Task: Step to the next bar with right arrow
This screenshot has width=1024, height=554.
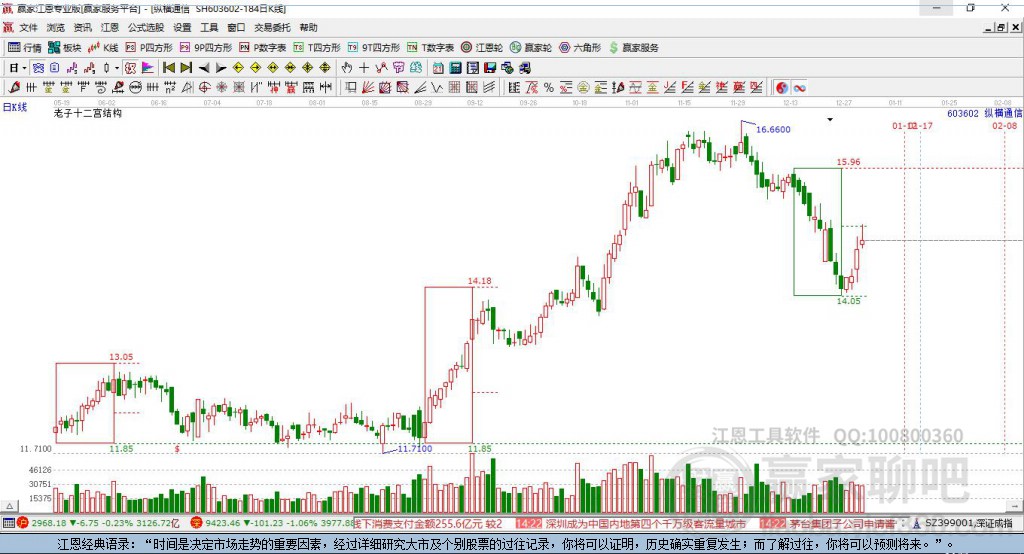Action: [221, 68]
